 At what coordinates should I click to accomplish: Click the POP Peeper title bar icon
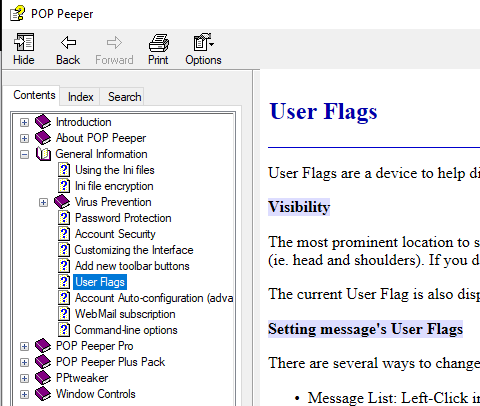coord(17,14)
